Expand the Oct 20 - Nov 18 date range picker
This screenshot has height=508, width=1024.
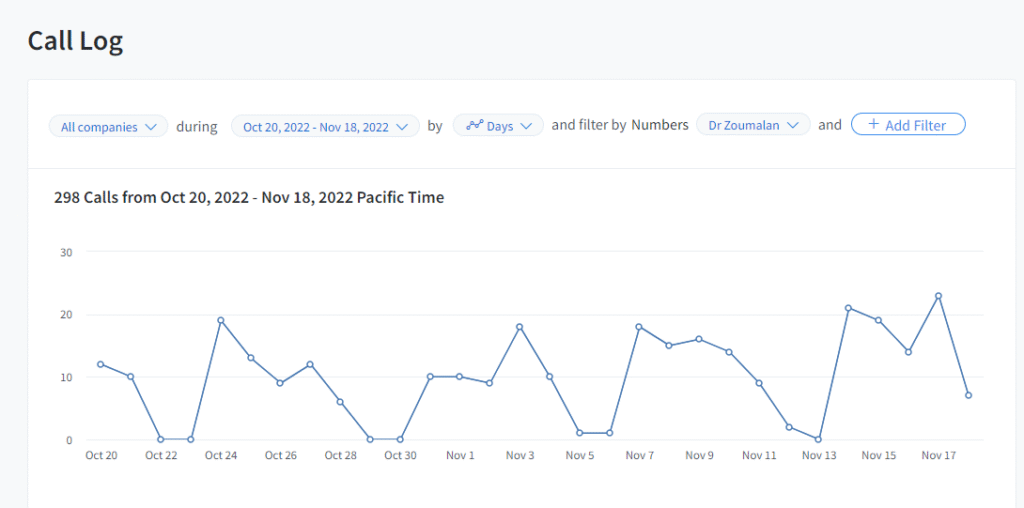[x=325, y=127]
